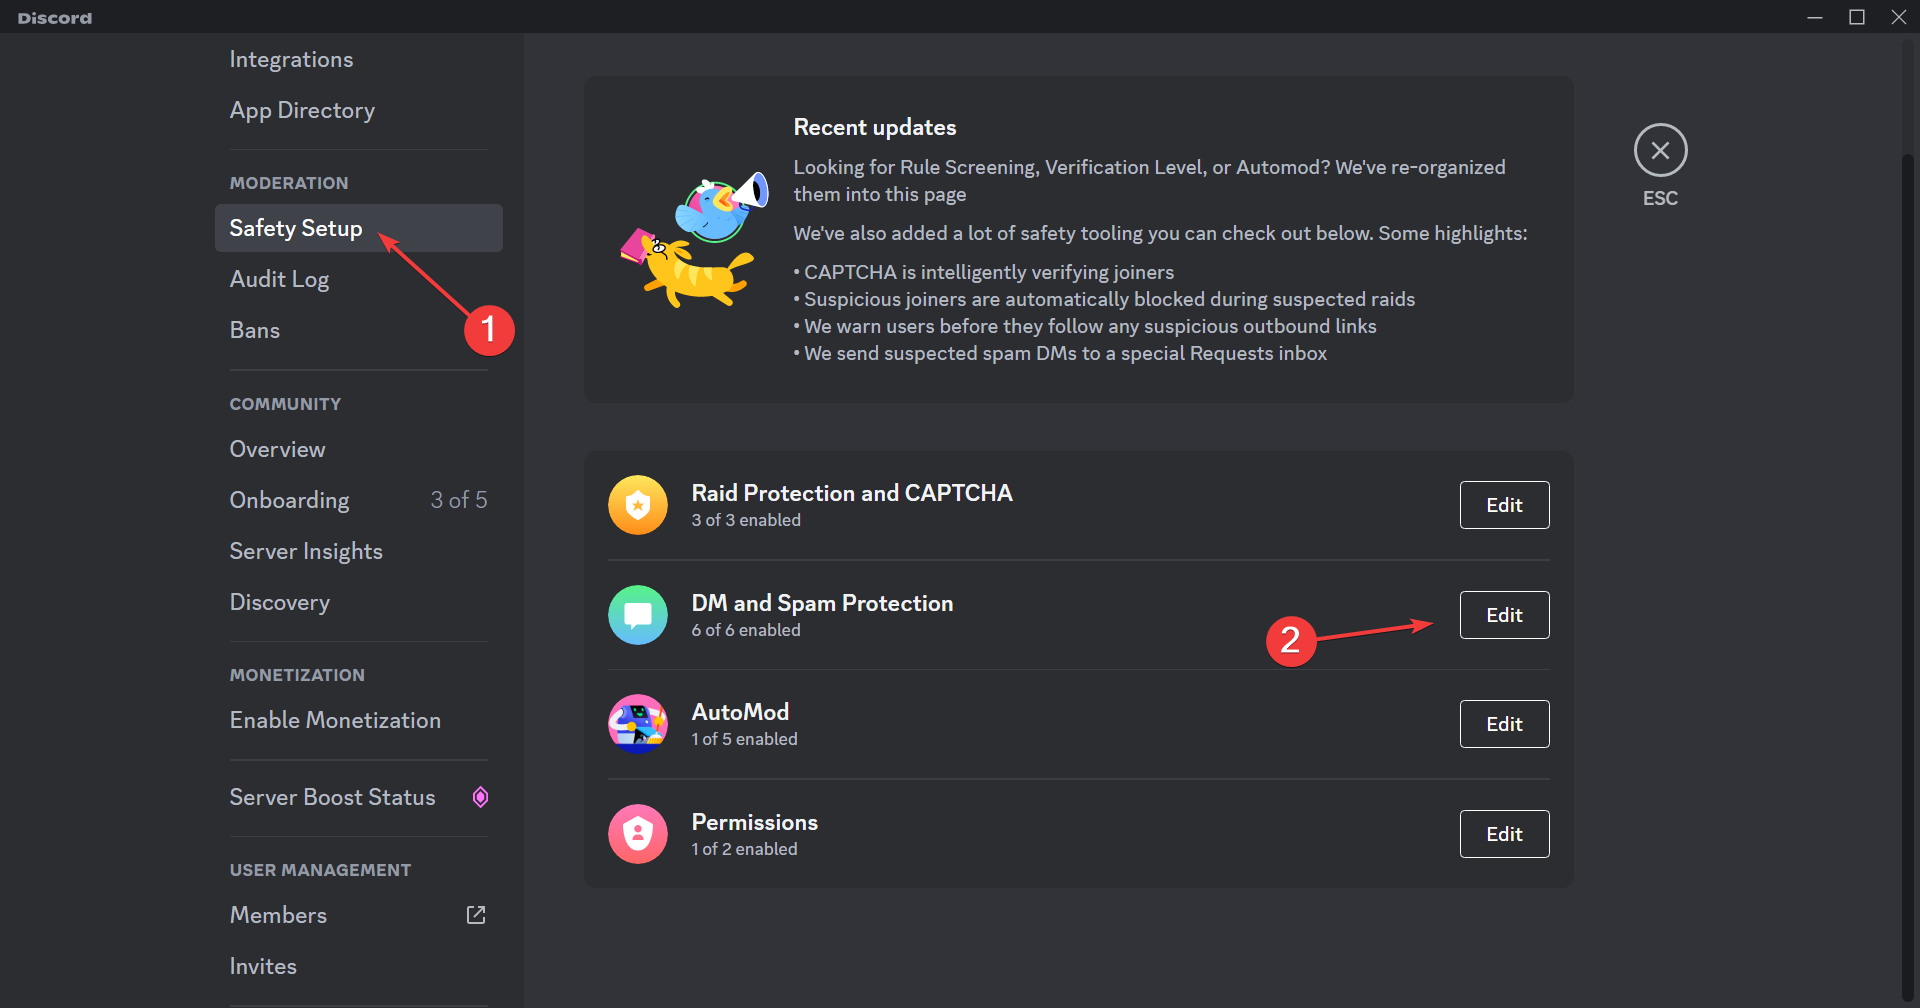Click the DM and Spam Protection chat icon
The height and width of the screenshot is (1008, 1920).
638,615
